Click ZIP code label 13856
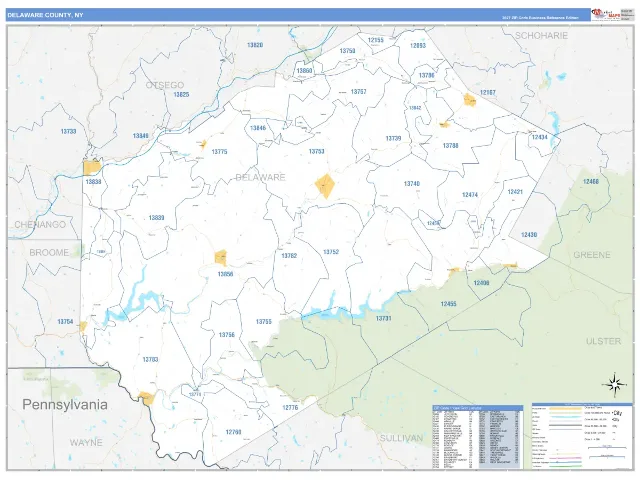Screen dimensions: 640x480 tap(225, 274)
